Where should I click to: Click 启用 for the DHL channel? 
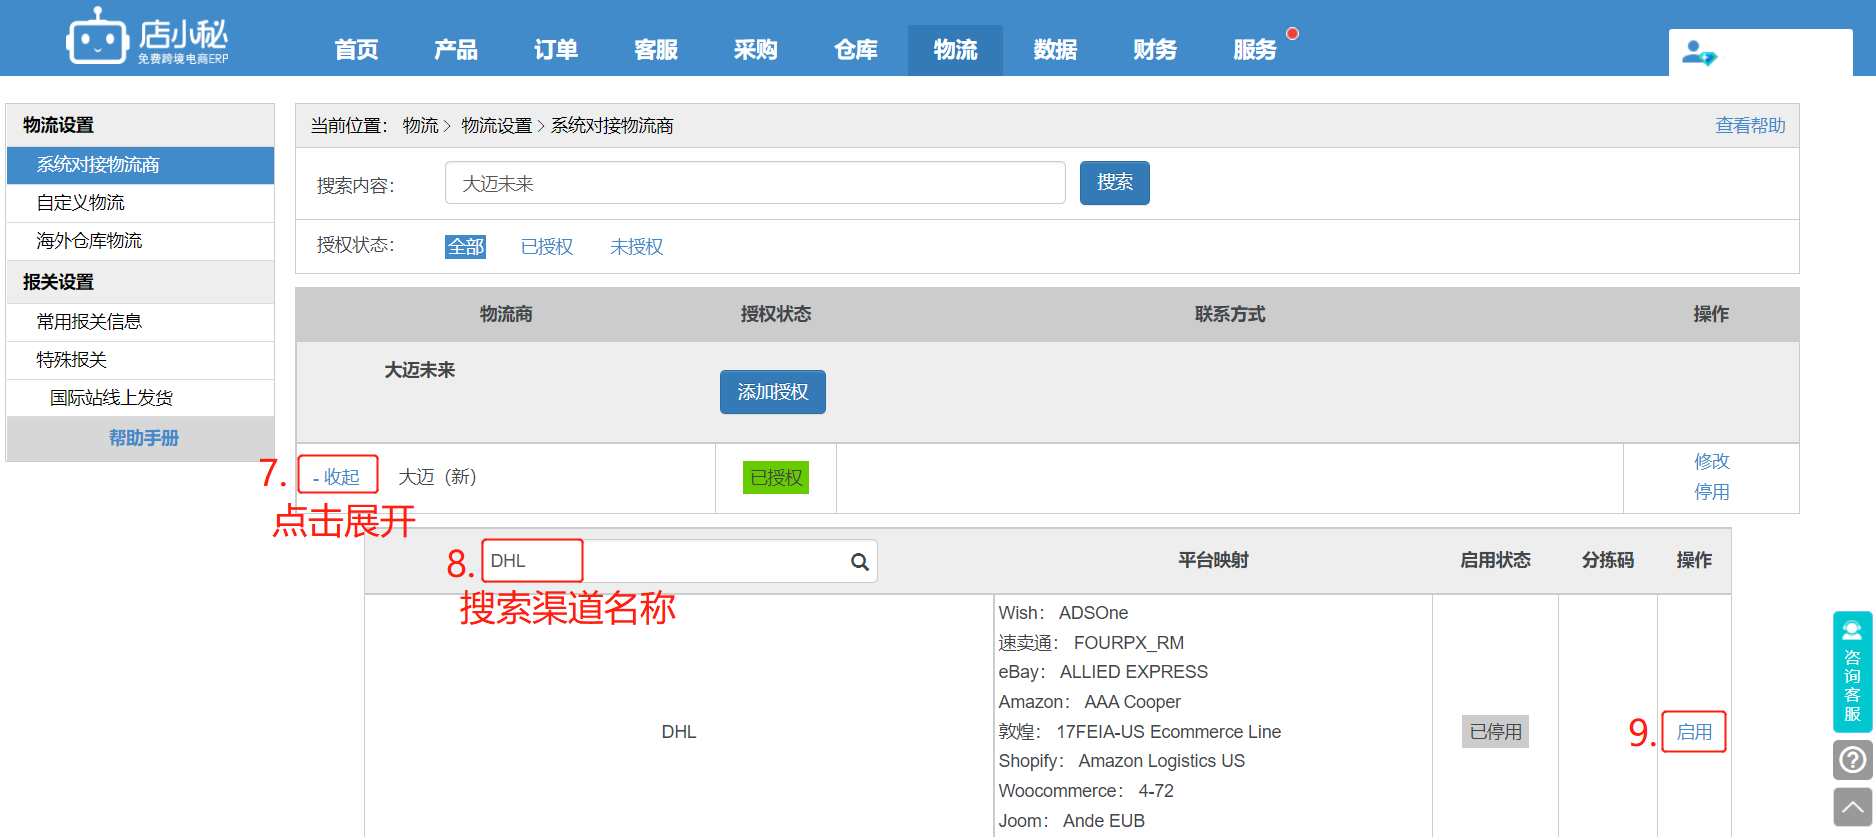pyautogui.click(x=1694, y=732)
